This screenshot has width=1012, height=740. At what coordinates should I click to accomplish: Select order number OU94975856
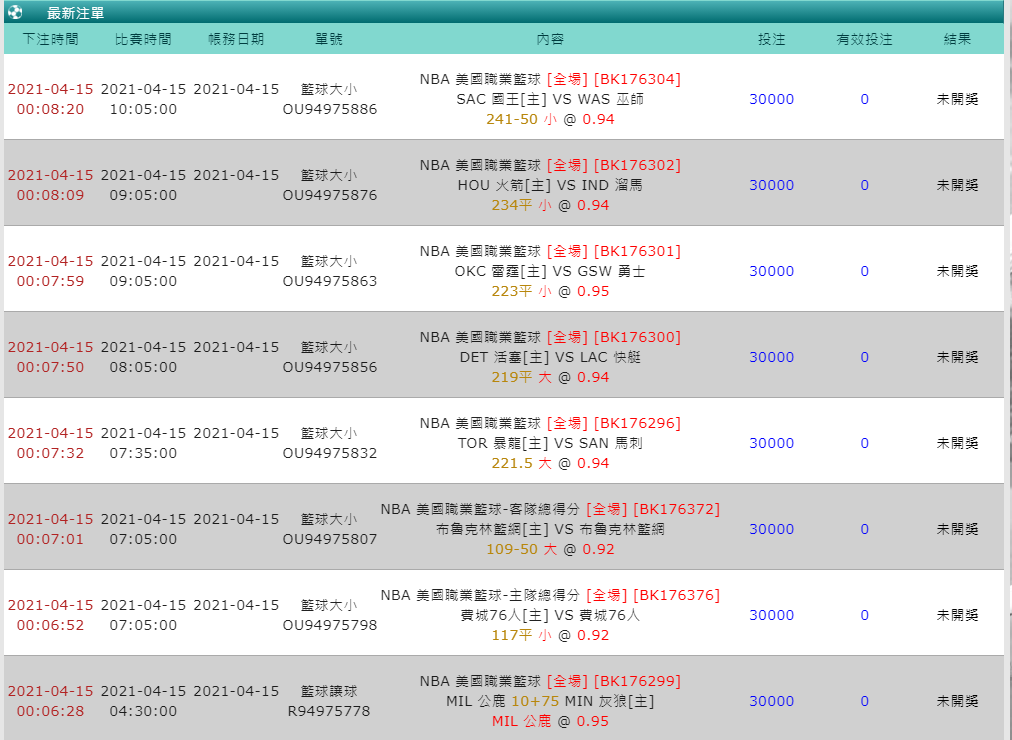[330, 367]
